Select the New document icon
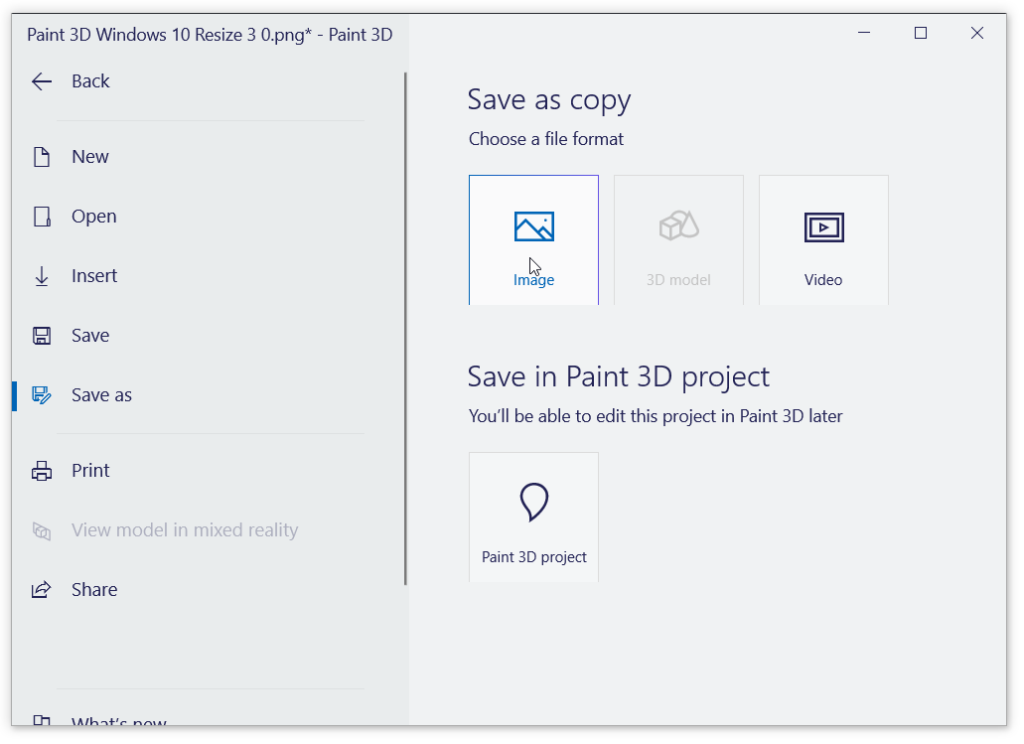 pos(41,157)
